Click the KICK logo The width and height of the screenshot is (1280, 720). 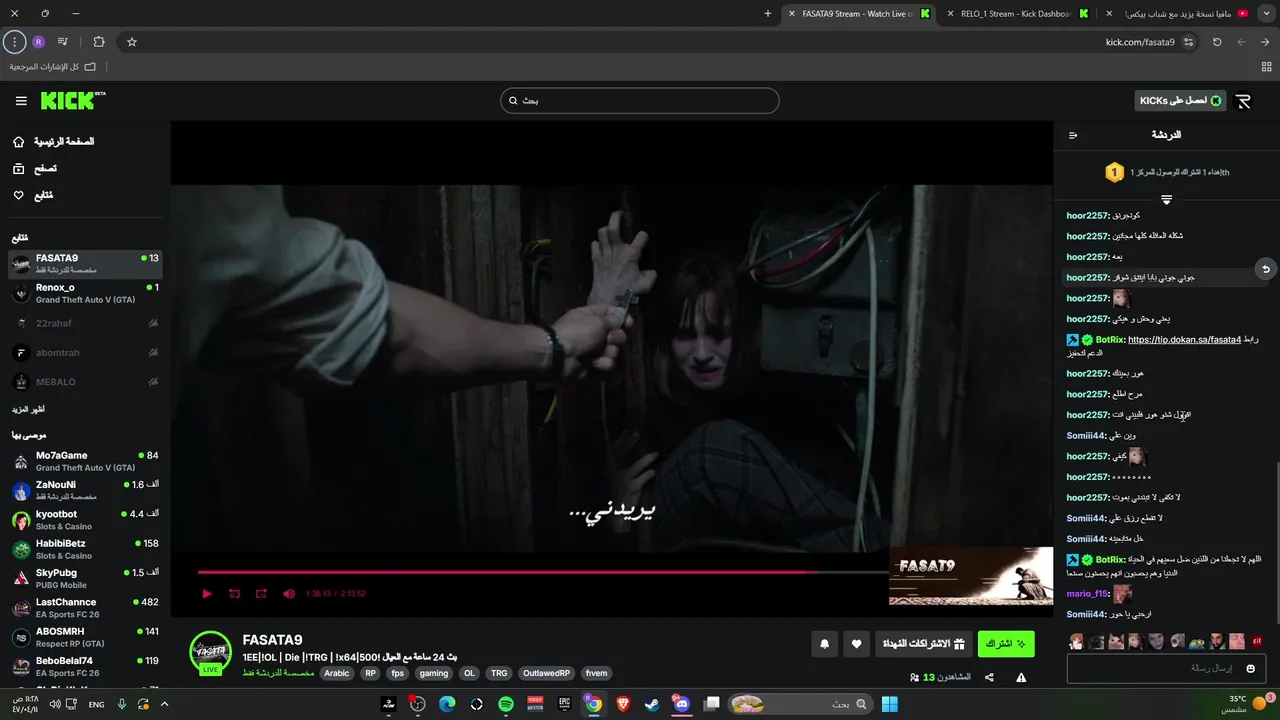[x=73, y=100]
